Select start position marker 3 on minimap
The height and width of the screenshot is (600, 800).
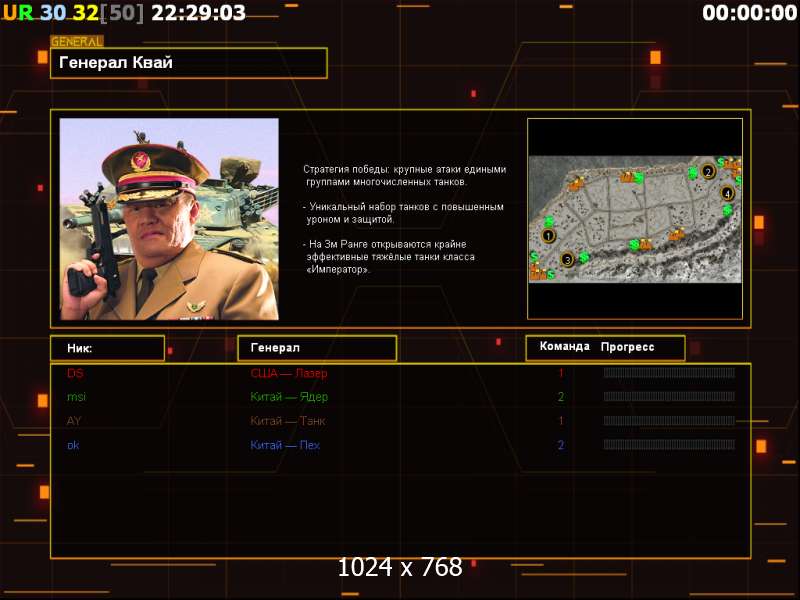pos(567,260)
